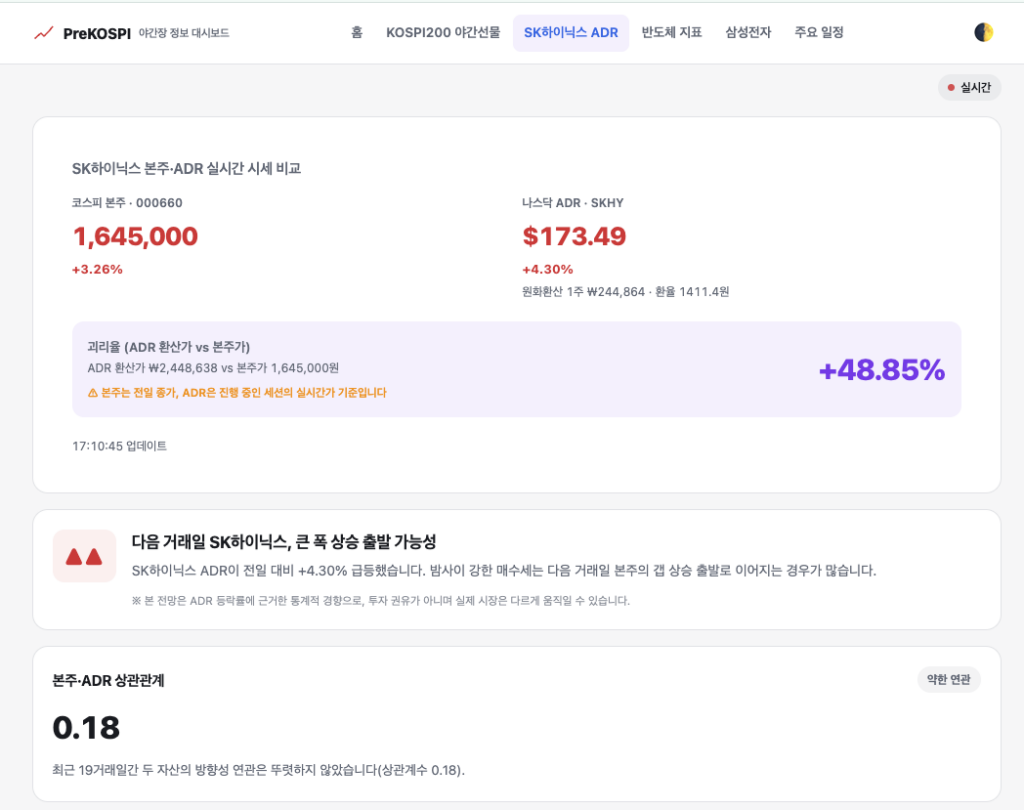
Task: Click the PreKOSPI brand name
Action: [x=97, y=33]
